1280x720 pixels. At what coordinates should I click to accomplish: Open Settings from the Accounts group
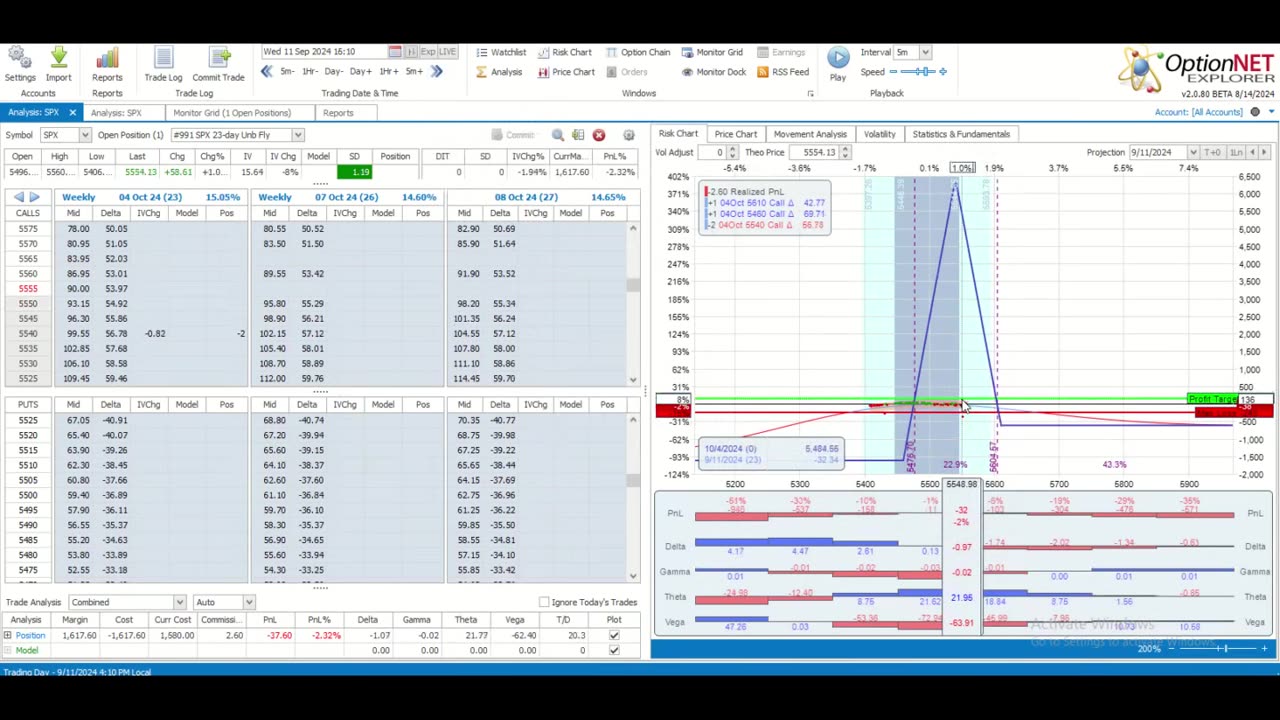pos(20,64)
